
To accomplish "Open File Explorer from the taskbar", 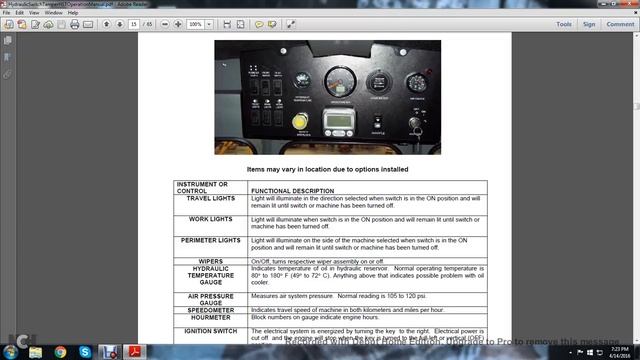I will 36,352.
